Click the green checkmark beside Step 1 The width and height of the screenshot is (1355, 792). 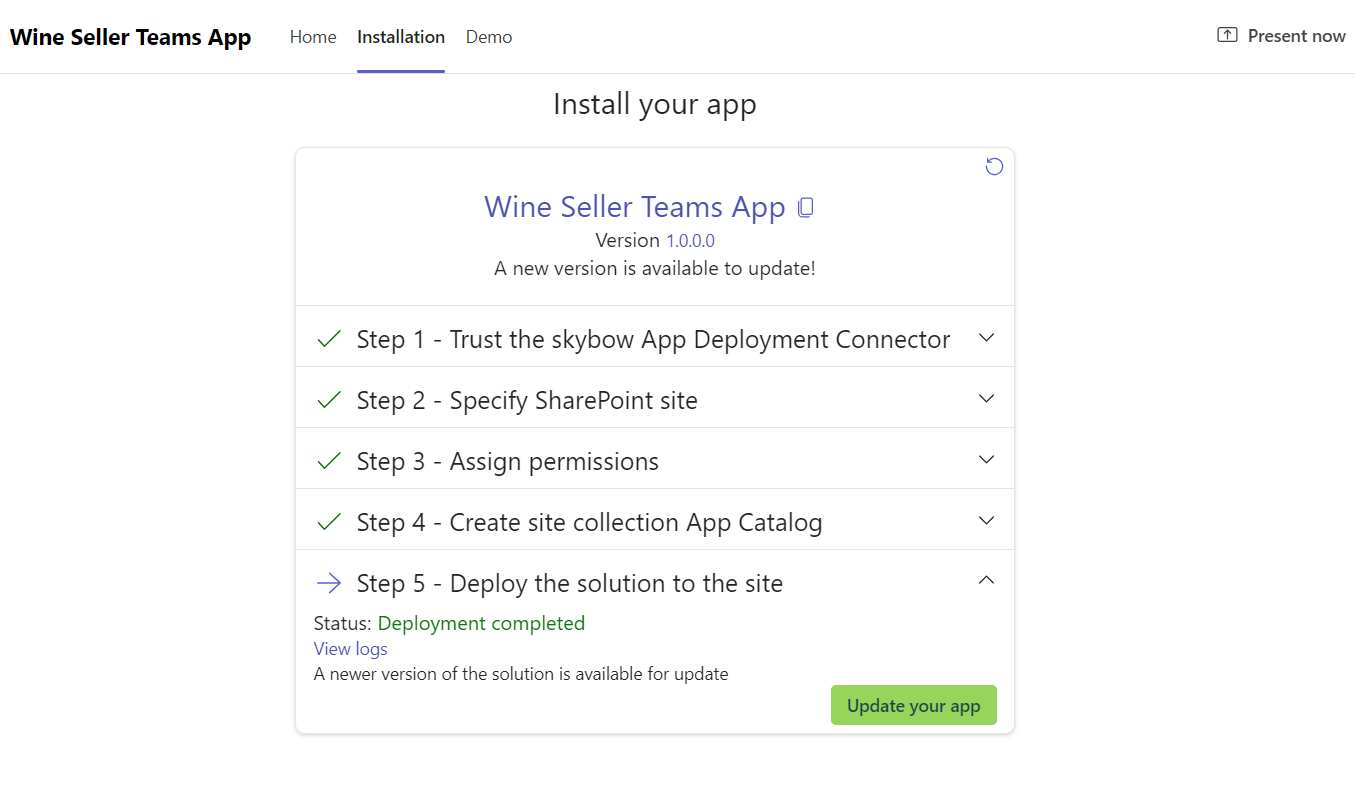coord(329,339)
